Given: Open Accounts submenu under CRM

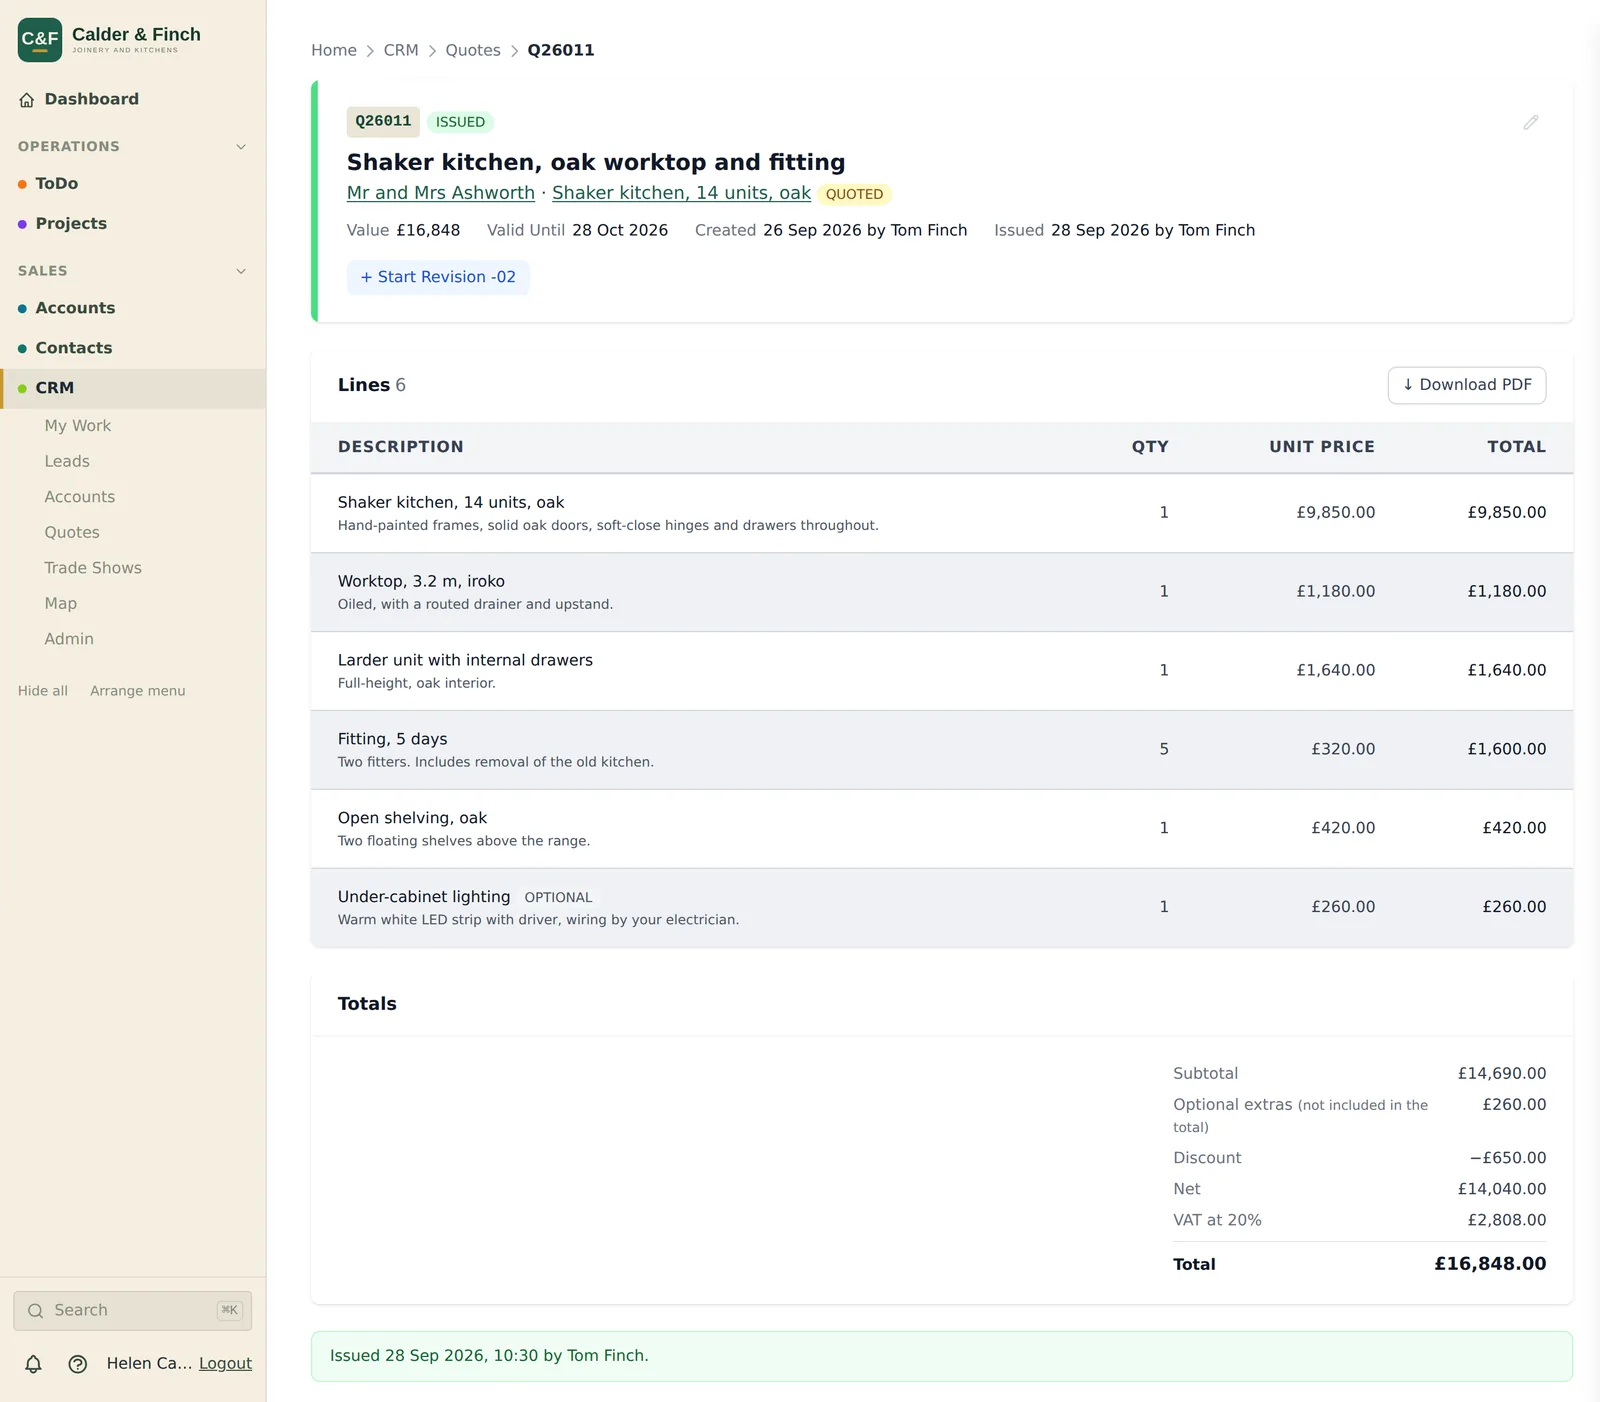Looking at the screenshot, I should click(x=80, y=497).
